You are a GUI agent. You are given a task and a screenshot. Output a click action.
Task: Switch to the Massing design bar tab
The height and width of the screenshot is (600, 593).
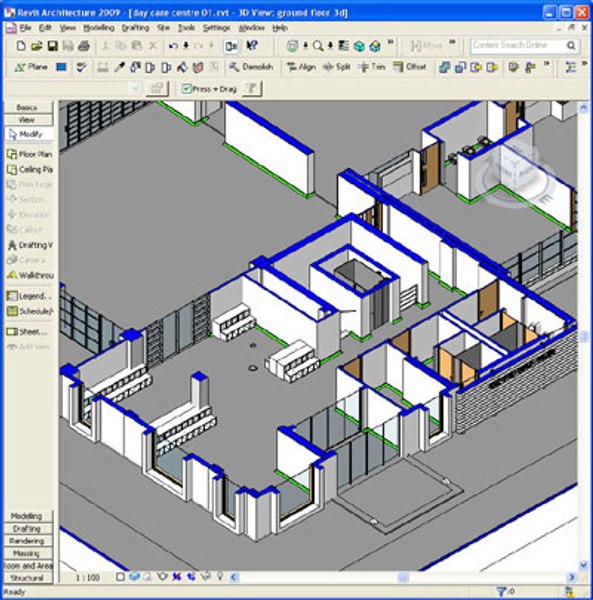click(x=28, y=553)
